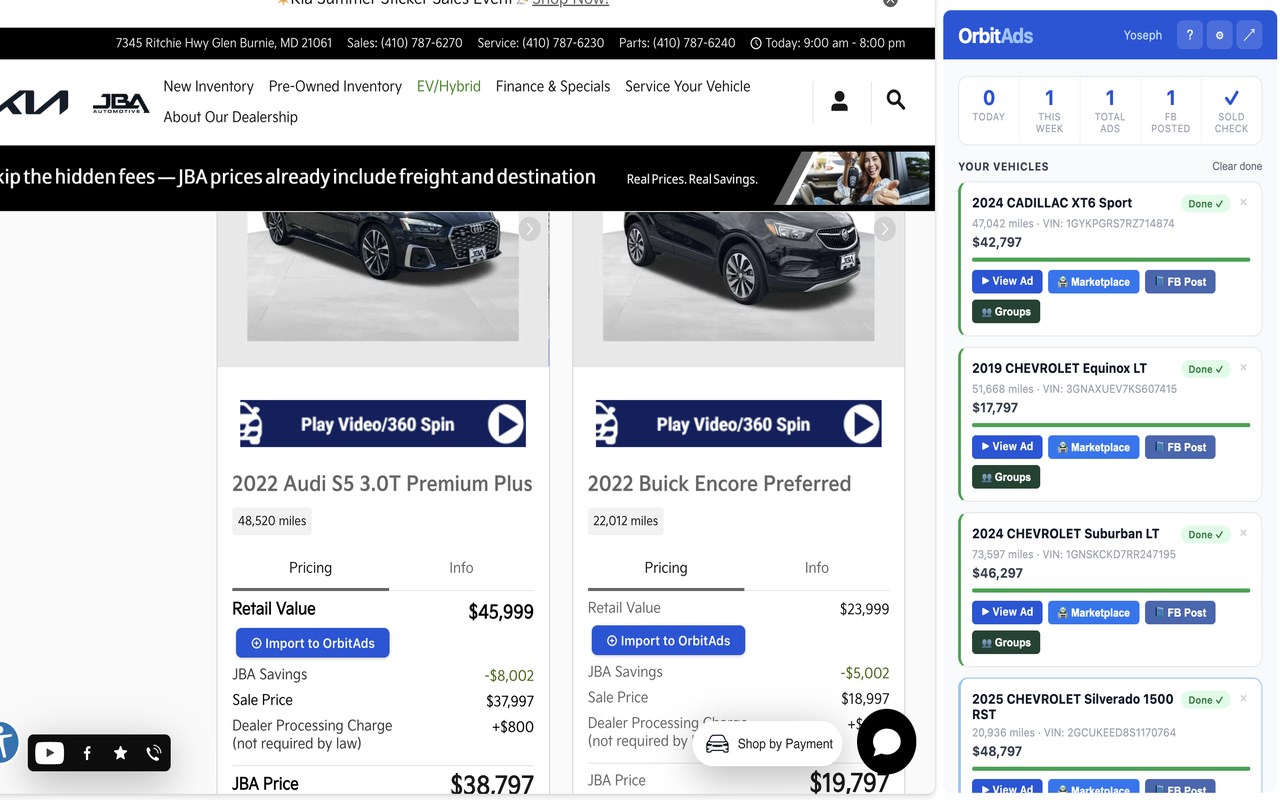
Task: Click the YouTube icon in floating bar
Action: 49,753
